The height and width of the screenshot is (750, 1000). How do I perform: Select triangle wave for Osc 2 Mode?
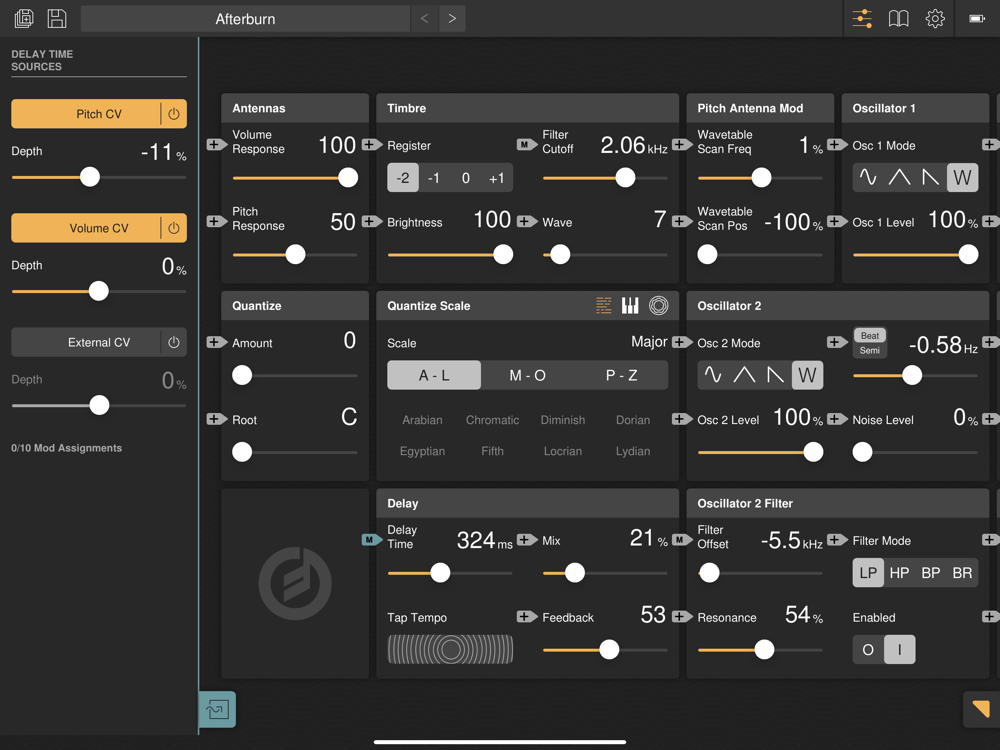744,375
